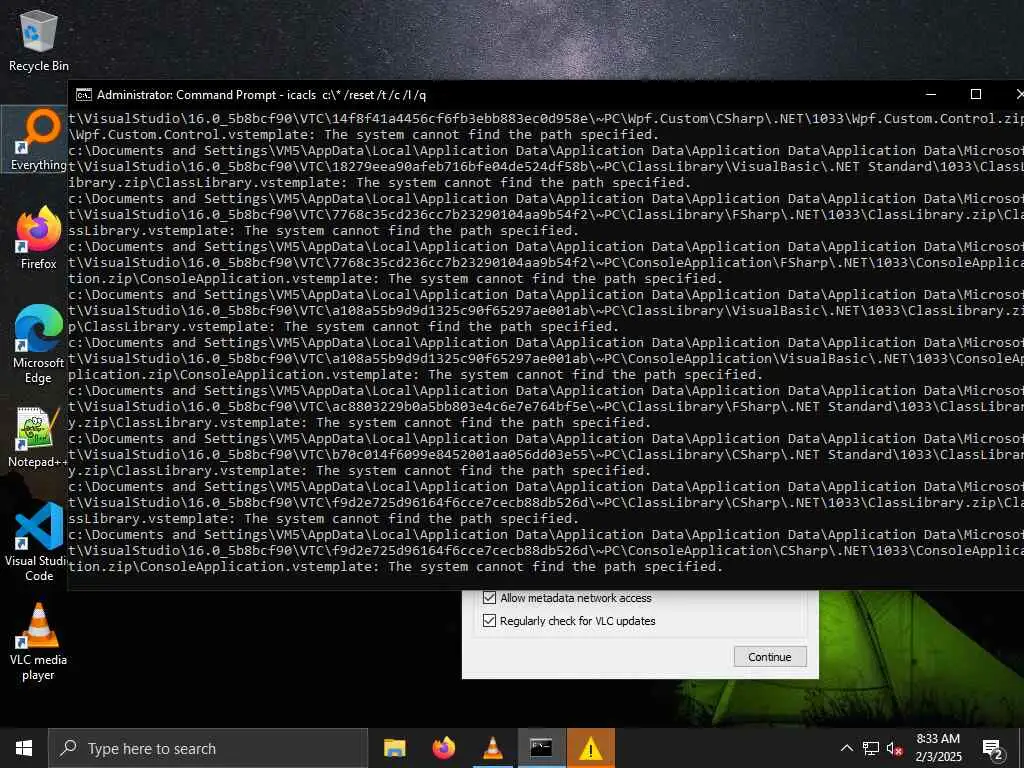Minimize the Command Prompt window

(x=931, y=95)
